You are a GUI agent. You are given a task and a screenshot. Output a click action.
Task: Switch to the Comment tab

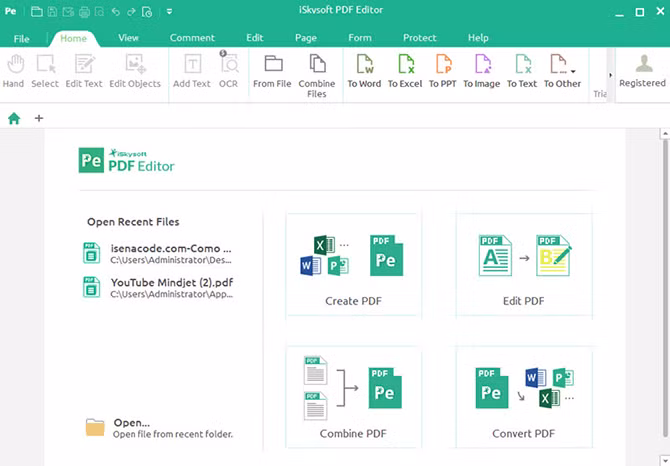192,38
